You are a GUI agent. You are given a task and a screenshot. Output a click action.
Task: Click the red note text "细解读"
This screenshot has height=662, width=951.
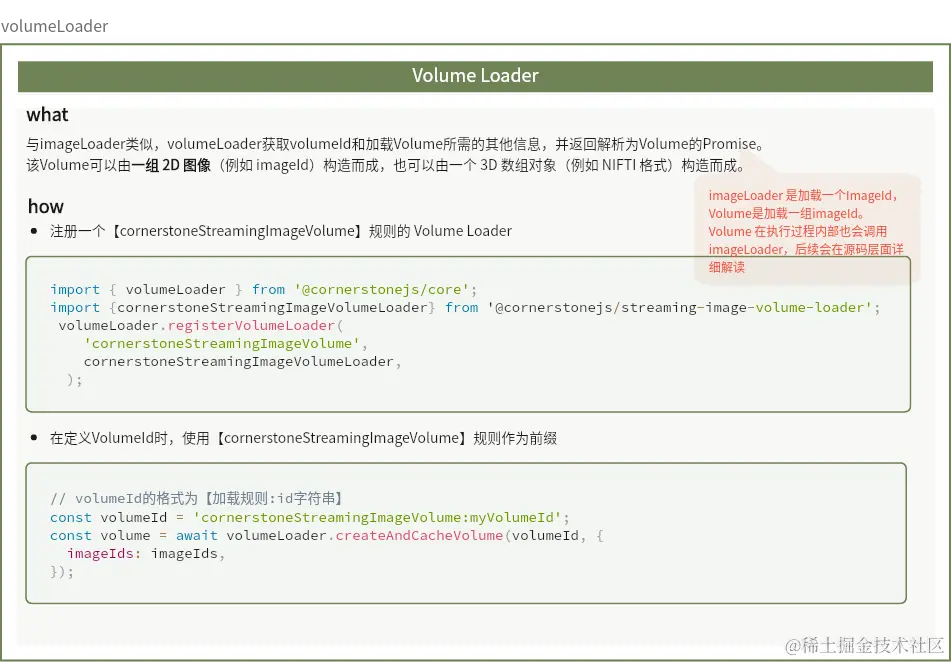click(x=727, y=268)
